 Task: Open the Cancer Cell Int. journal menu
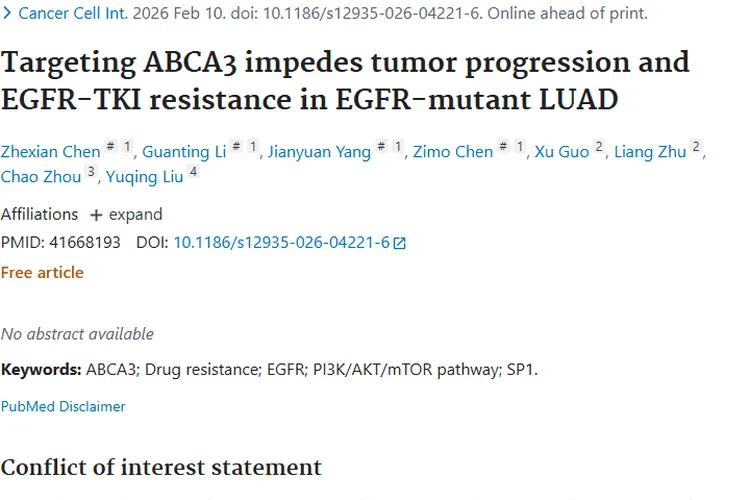coord(75,13)
